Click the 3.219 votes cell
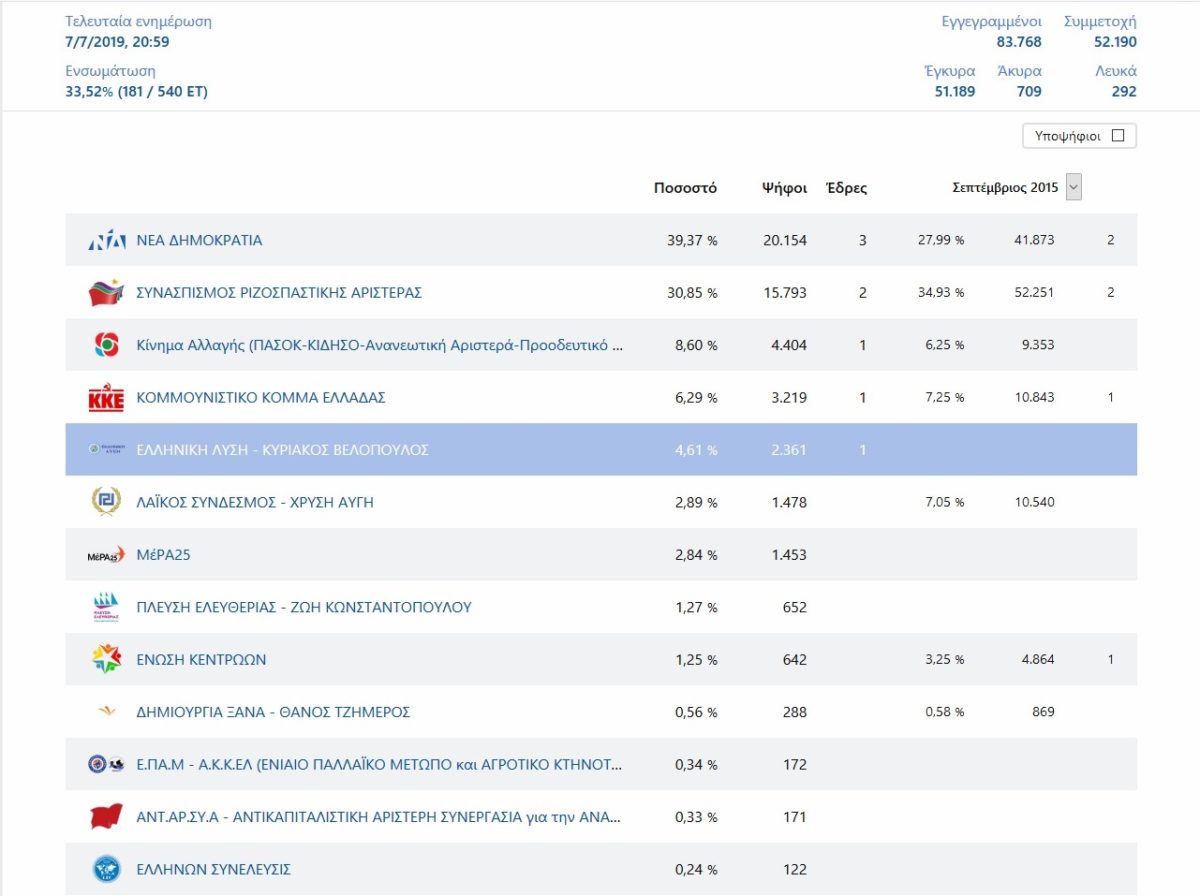 [789, 398]
